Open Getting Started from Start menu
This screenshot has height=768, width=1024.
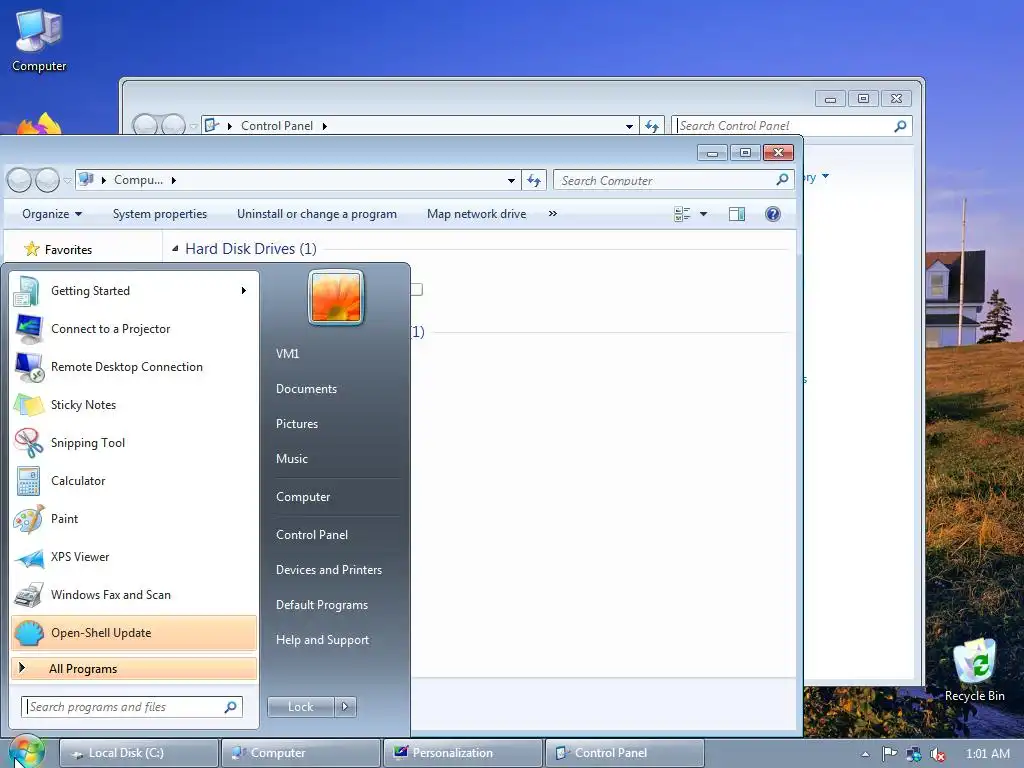pos(134,291)
